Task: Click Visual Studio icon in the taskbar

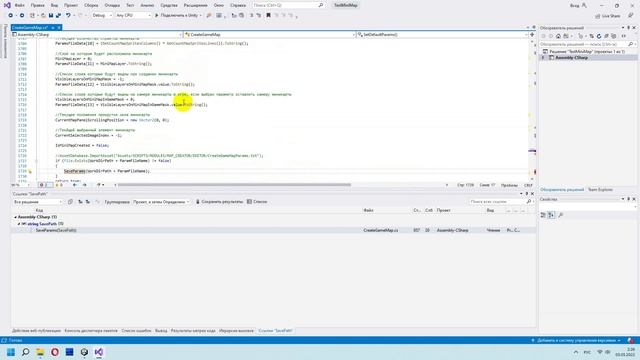Action: [99, 352]
